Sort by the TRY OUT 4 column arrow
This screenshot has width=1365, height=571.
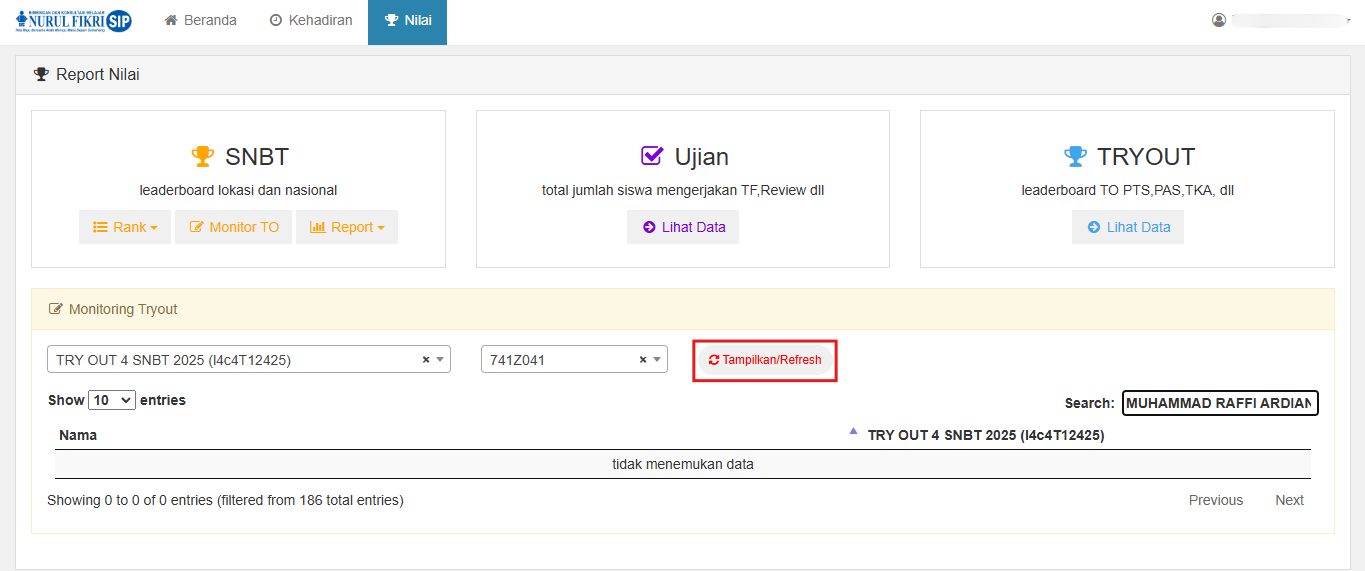[x=853, y=431]
